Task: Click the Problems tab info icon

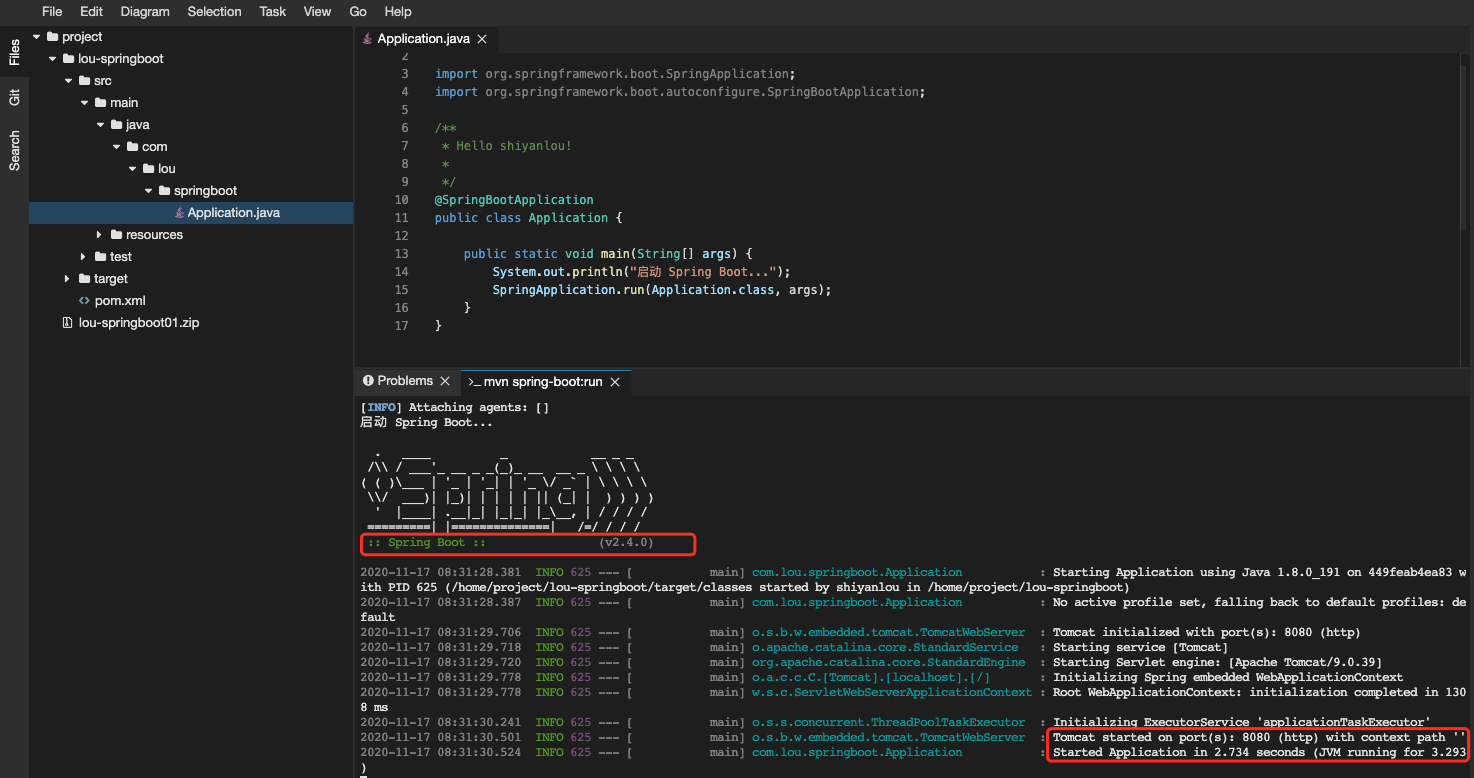Action: coord(368,381)
